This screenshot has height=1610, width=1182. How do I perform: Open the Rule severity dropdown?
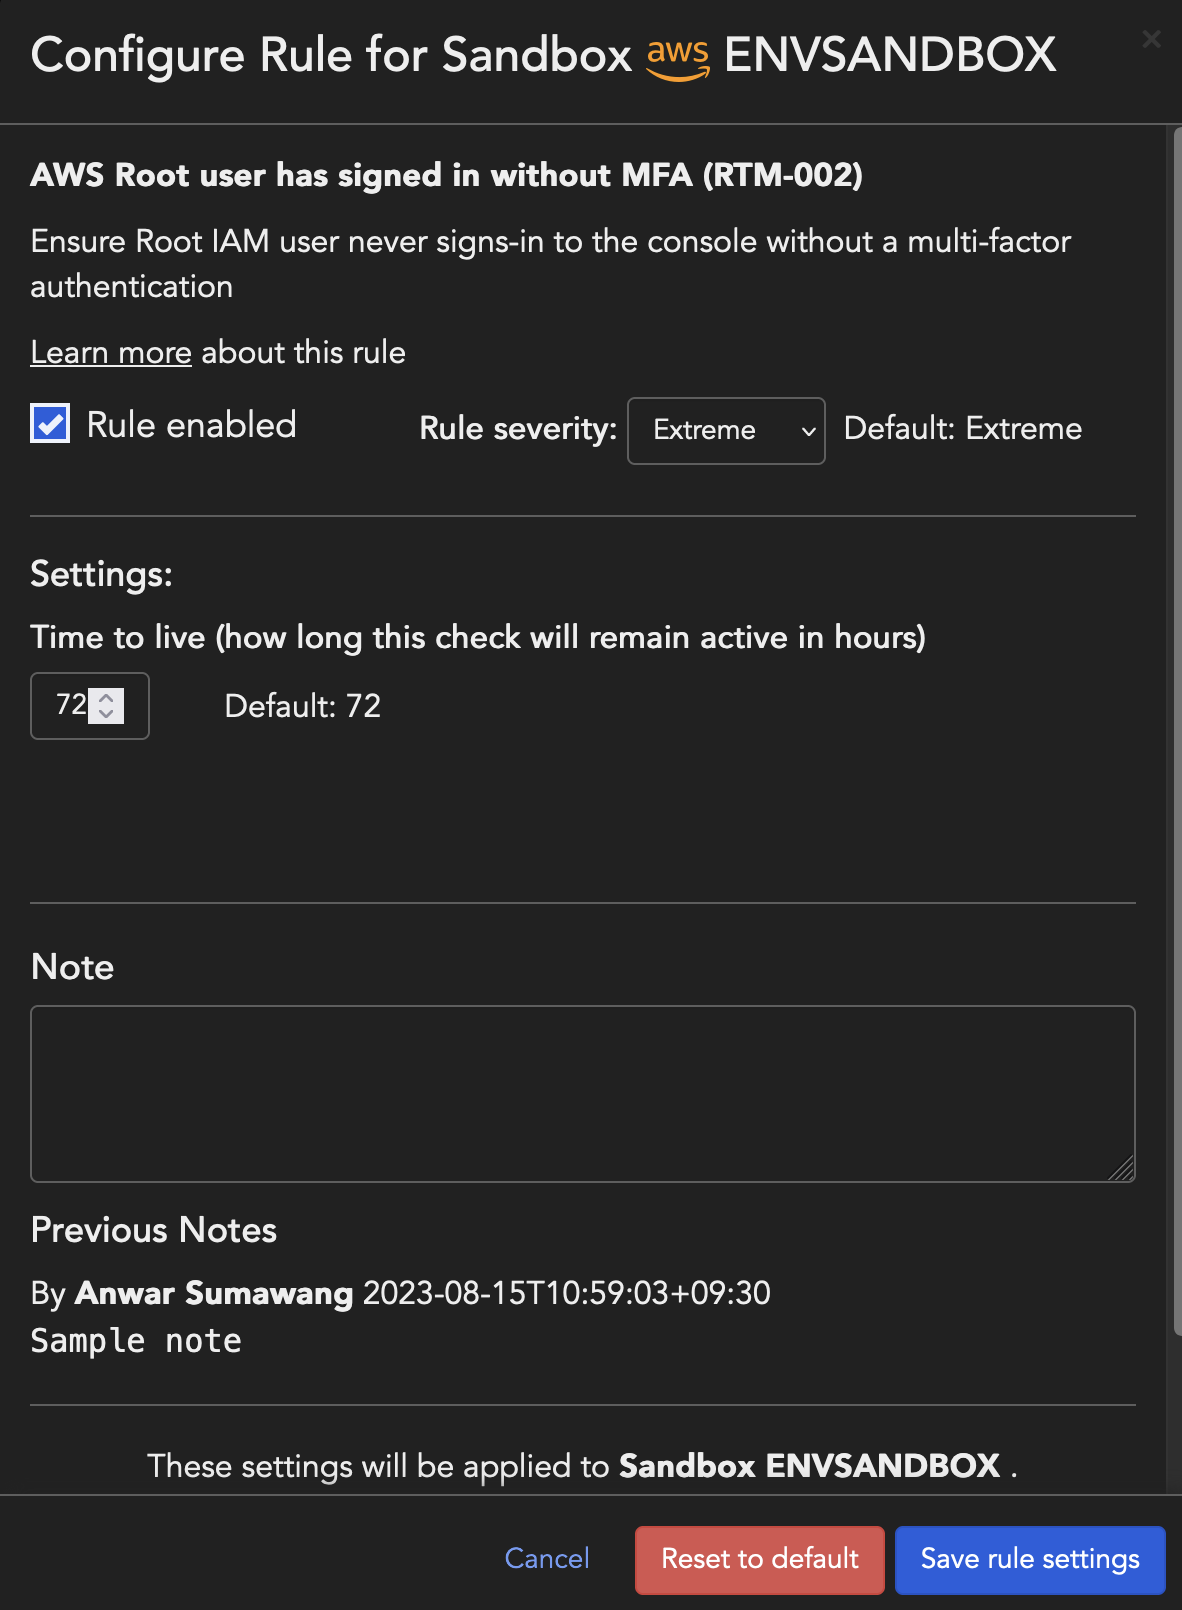tap(725, 431)
